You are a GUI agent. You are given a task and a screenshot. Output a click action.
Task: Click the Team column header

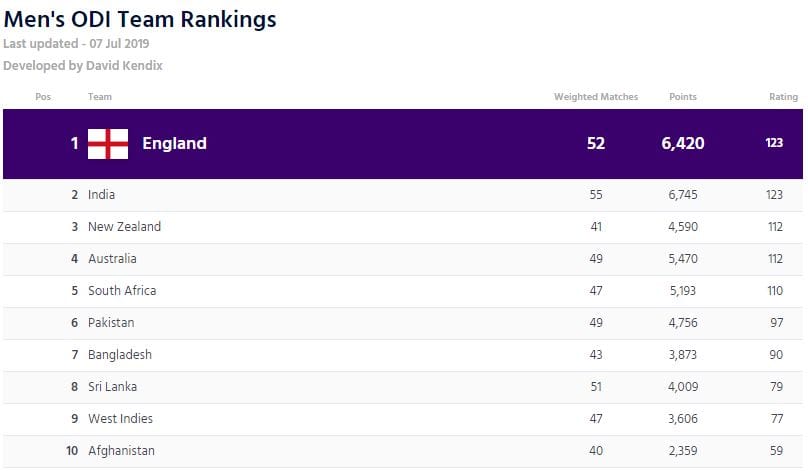[x=100, y=97]
